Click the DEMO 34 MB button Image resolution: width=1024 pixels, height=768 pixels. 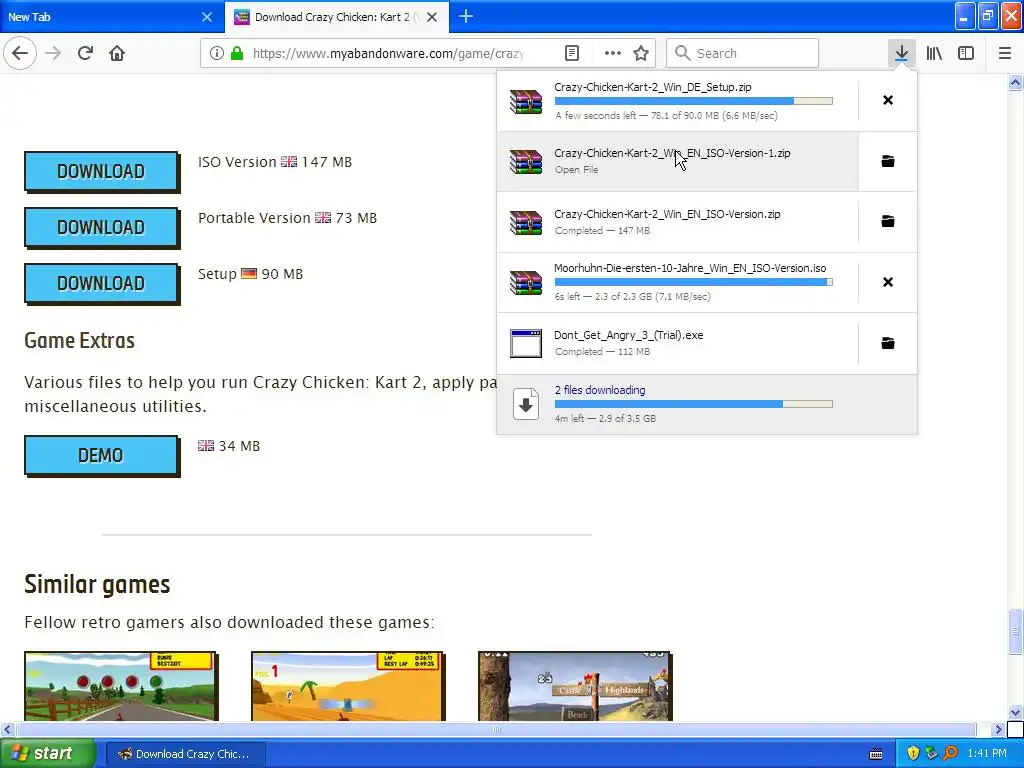pyautogui.click(x=101, y=455)
